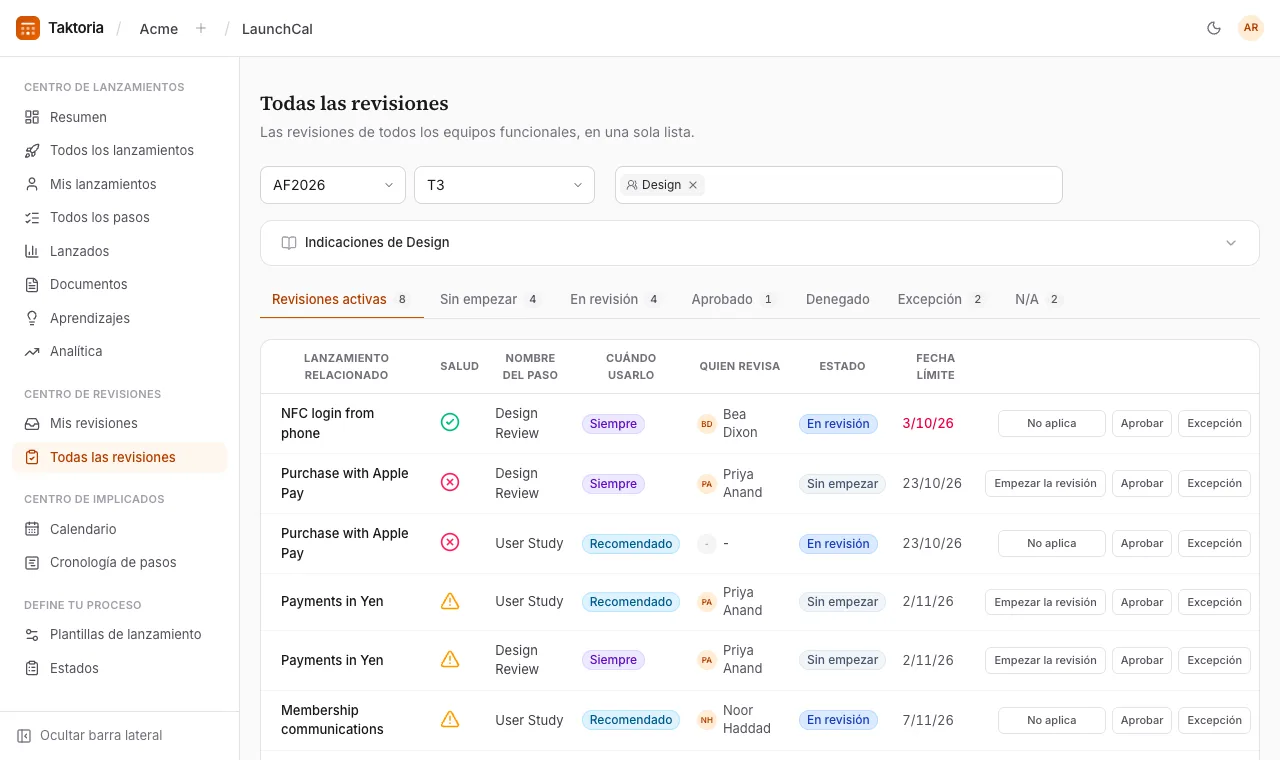Viewport: 1280px width, 760px height.
Task: Switch to the En revisión tab
Action: coord(615,299)
